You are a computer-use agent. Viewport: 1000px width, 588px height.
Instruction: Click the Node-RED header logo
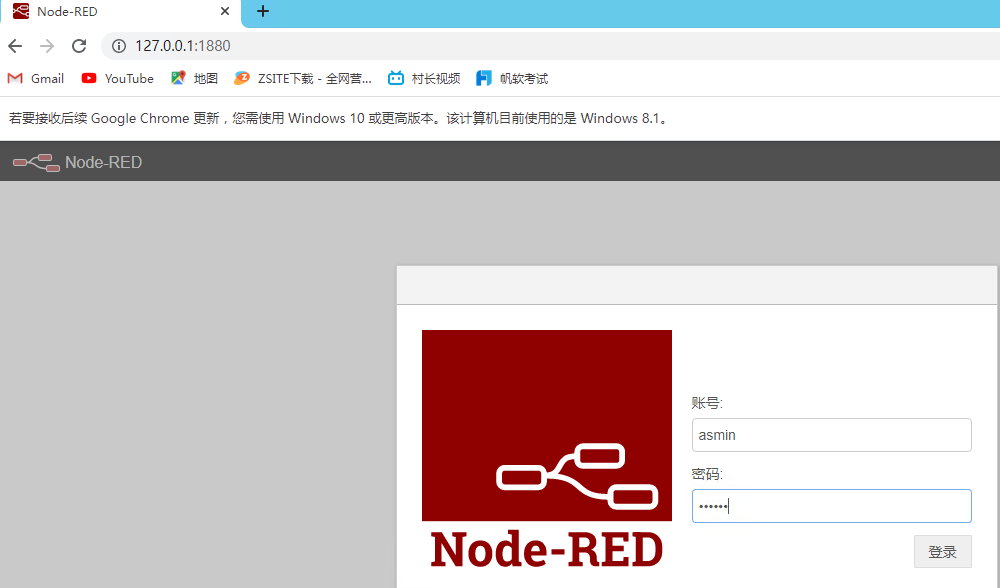pos(36,163)
